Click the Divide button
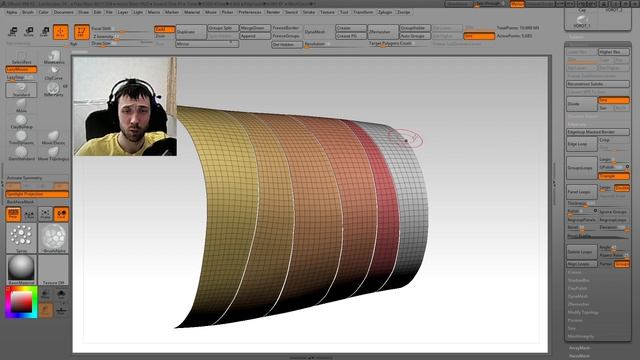Image resolution: width=640 pixels, height=360 pixels. click(582, 104)
